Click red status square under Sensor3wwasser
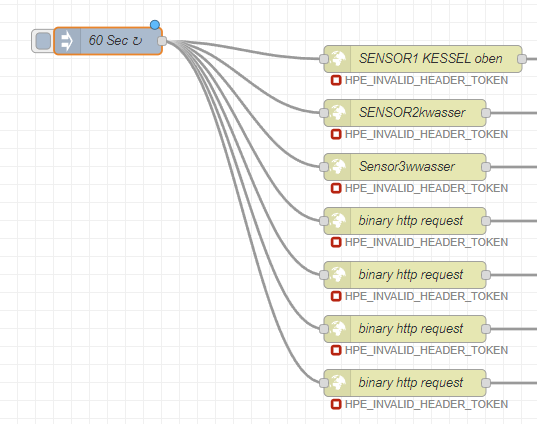 (336, 188)
